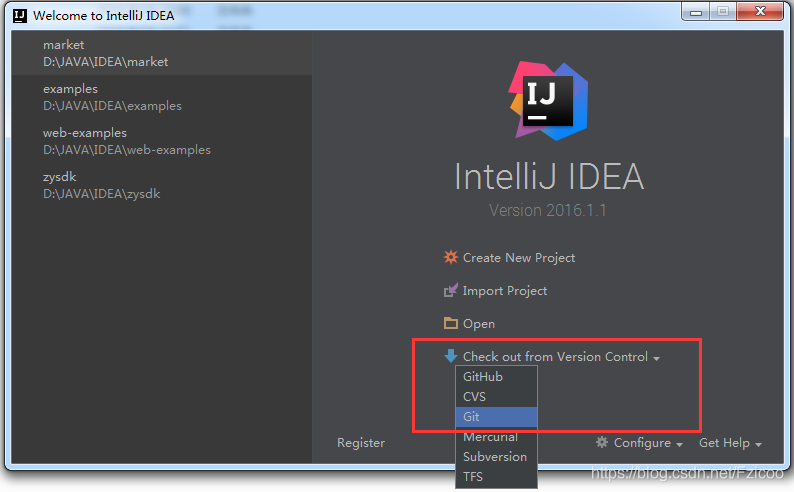This screenshot has height=492, width=794.
Task: Click the IJ title bar icon
Action: 20,16
